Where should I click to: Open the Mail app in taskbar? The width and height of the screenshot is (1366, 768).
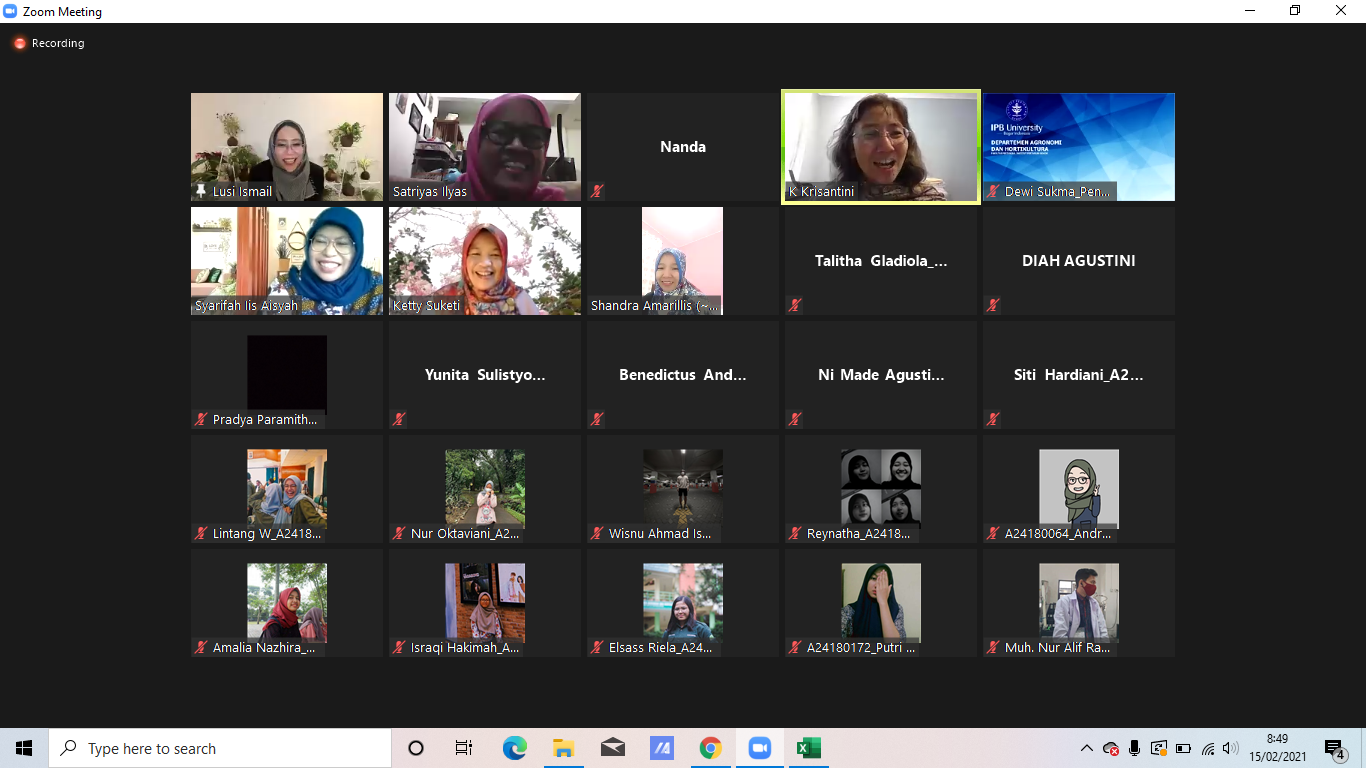tap(612, 748)
